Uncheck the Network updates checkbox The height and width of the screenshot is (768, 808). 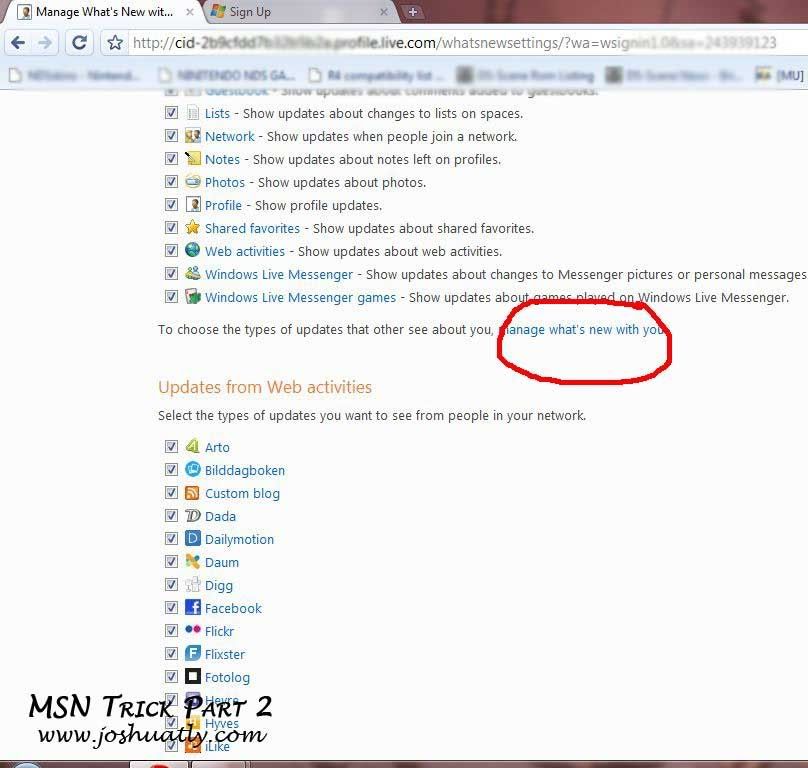click(171, 136)
